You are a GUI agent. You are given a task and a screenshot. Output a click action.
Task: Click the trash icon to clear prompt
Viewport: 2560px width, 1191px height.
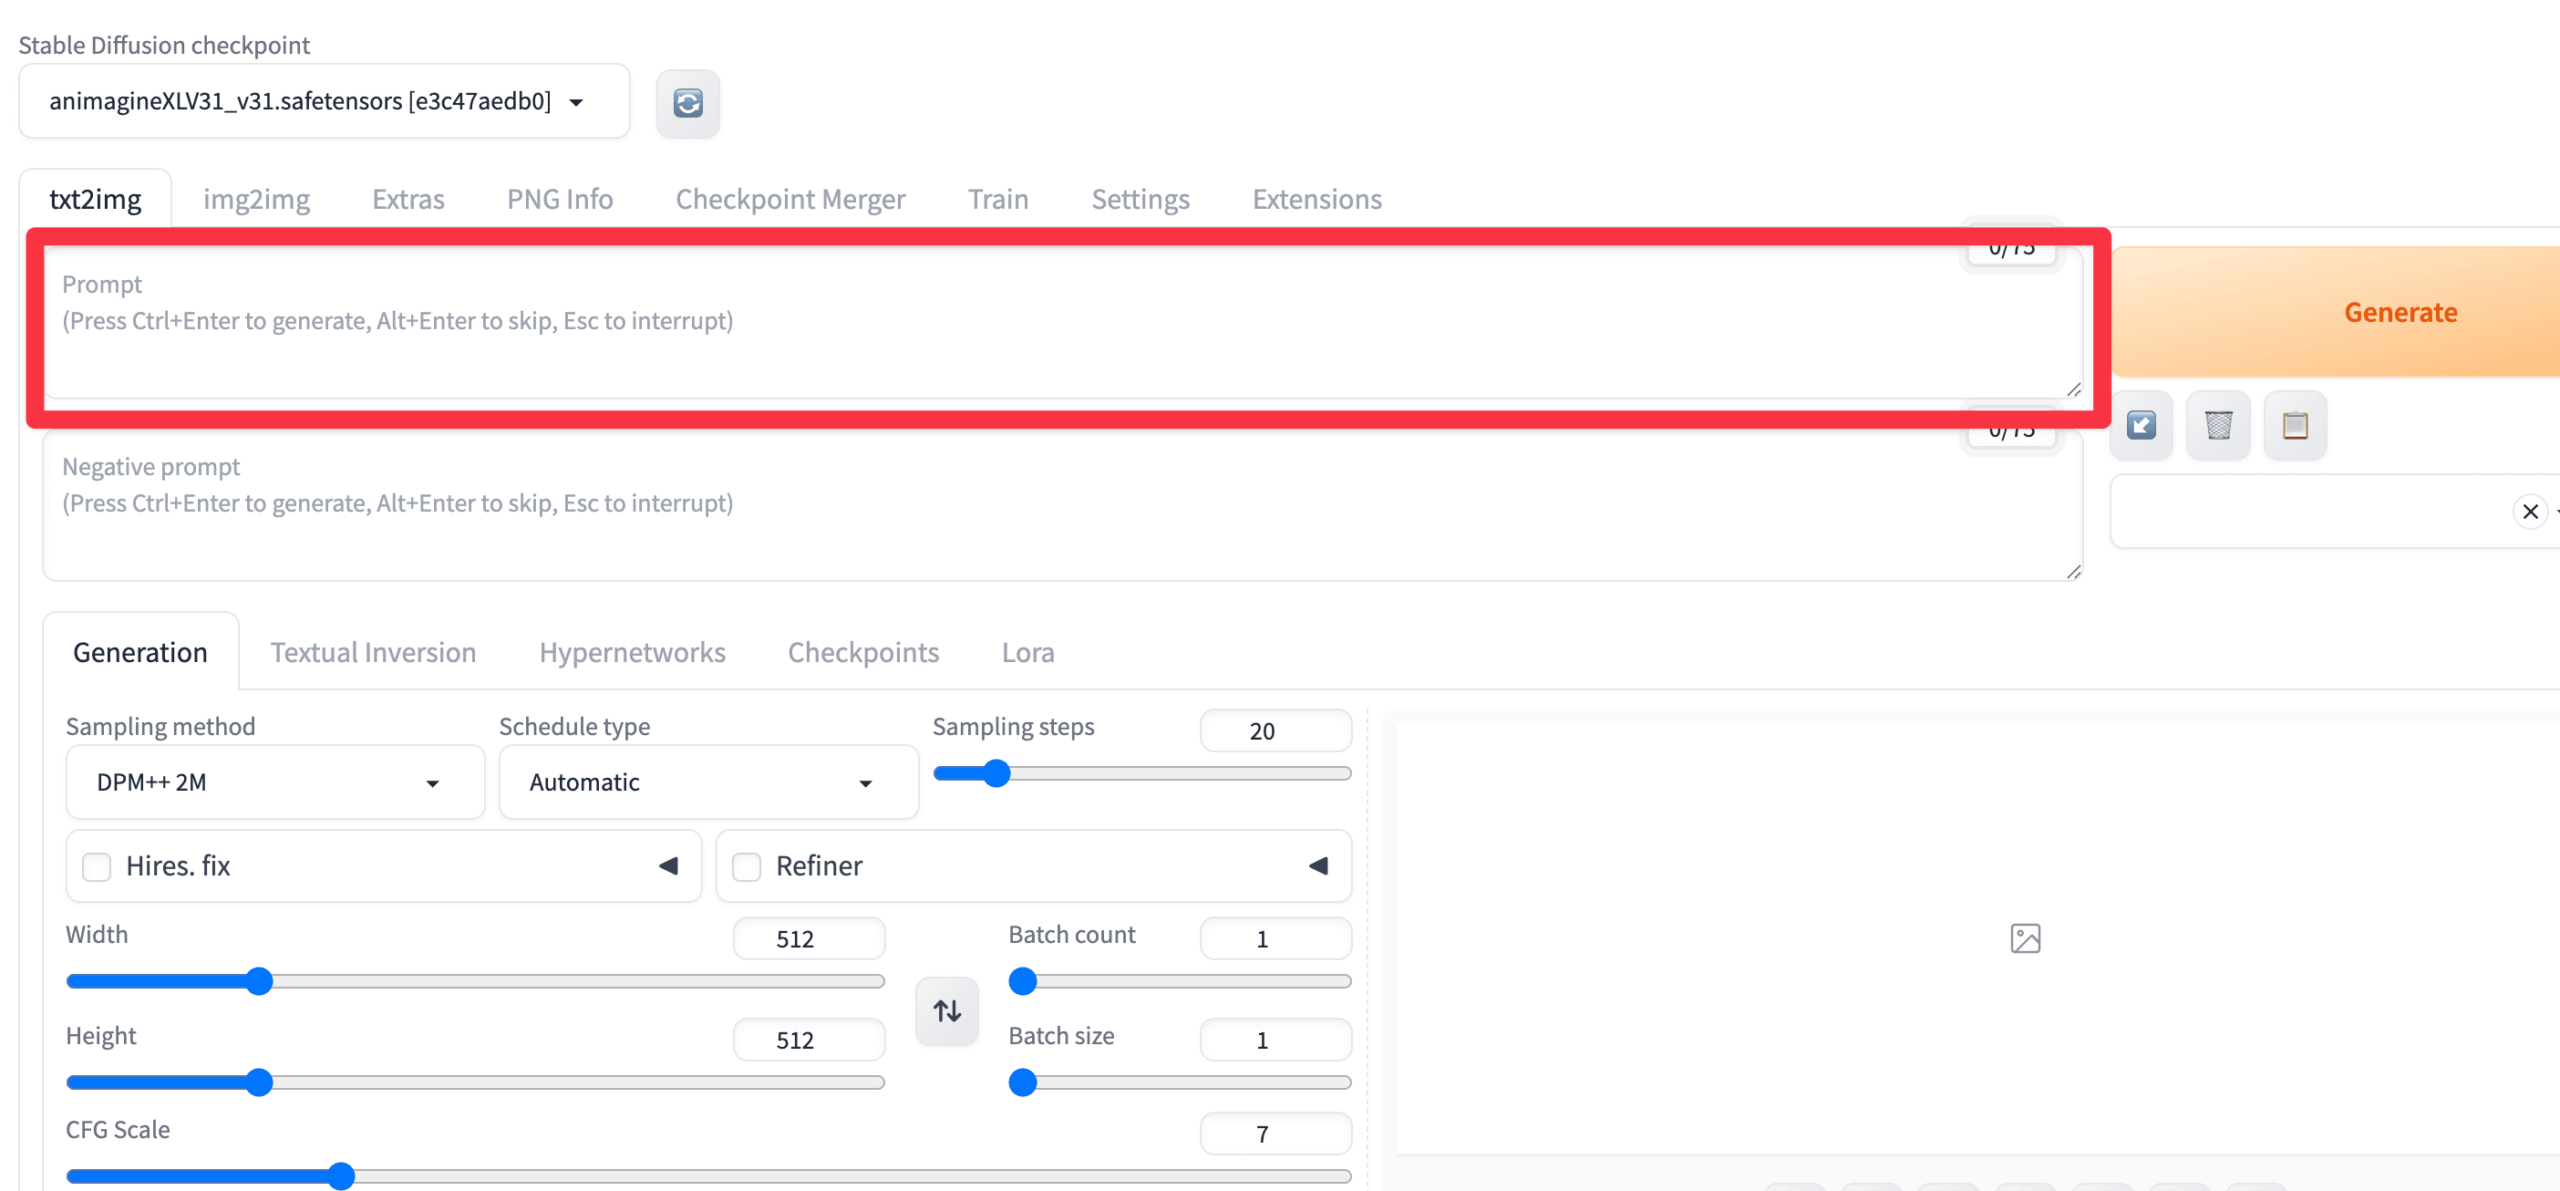pos(2218,425)
